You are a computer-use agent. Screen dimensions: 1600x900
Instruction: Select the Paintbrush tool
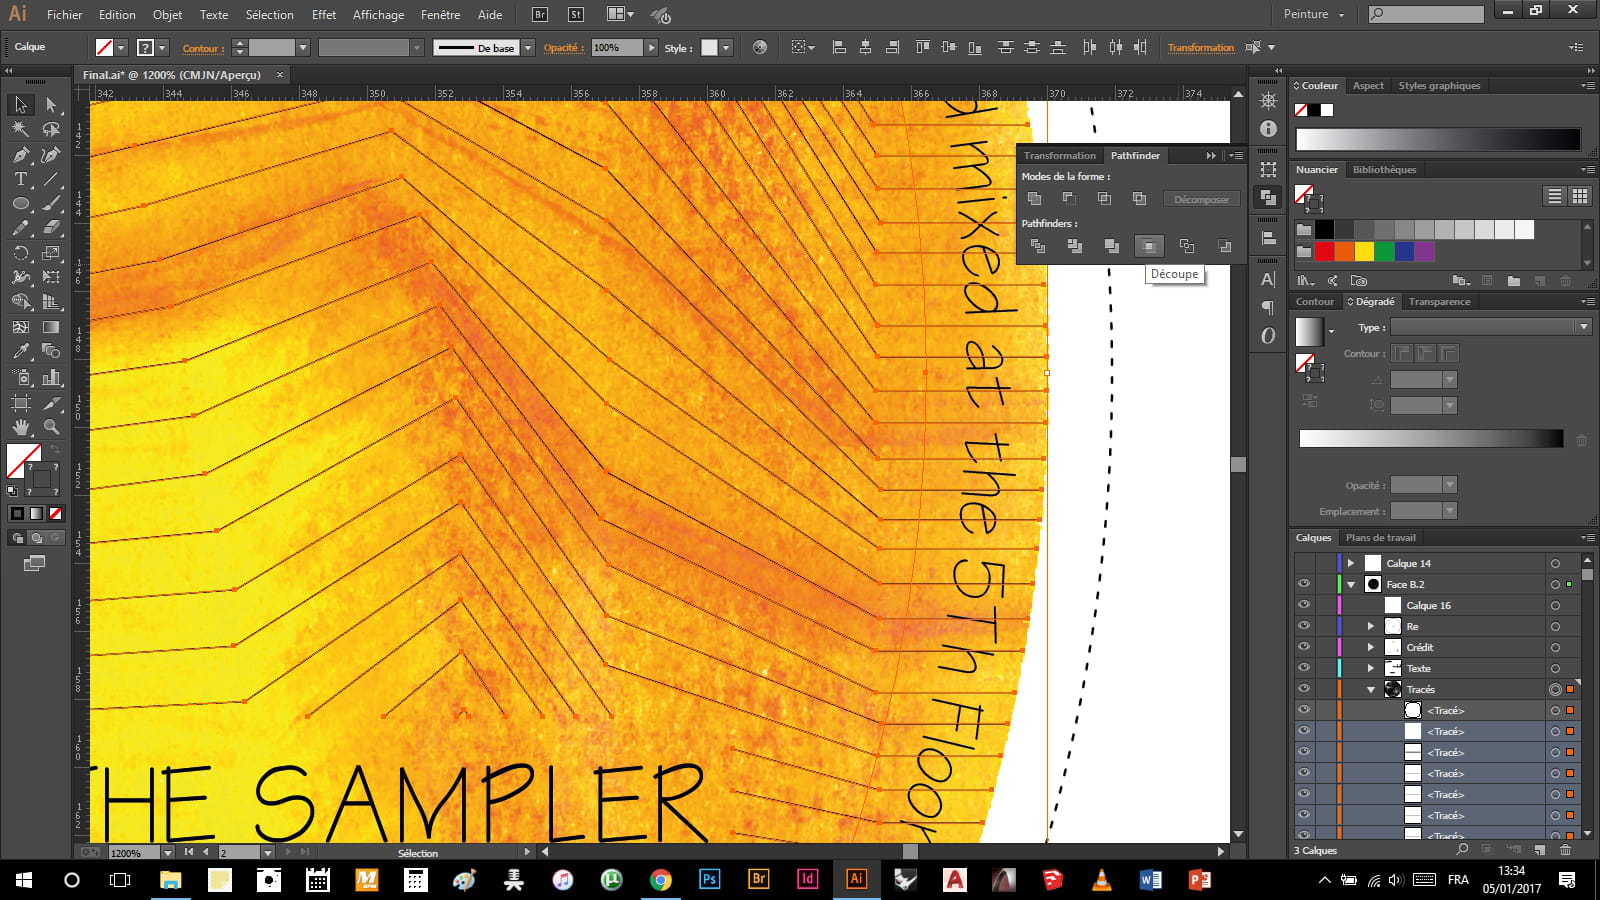[51, 203]
